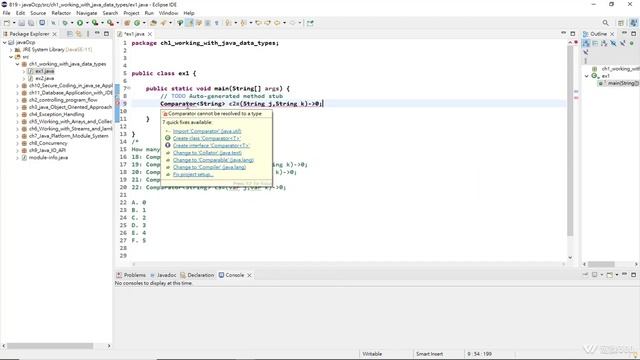Click the Save toolbar icon
The width and height of the screenshot is (640, 360).
point(21,23)
